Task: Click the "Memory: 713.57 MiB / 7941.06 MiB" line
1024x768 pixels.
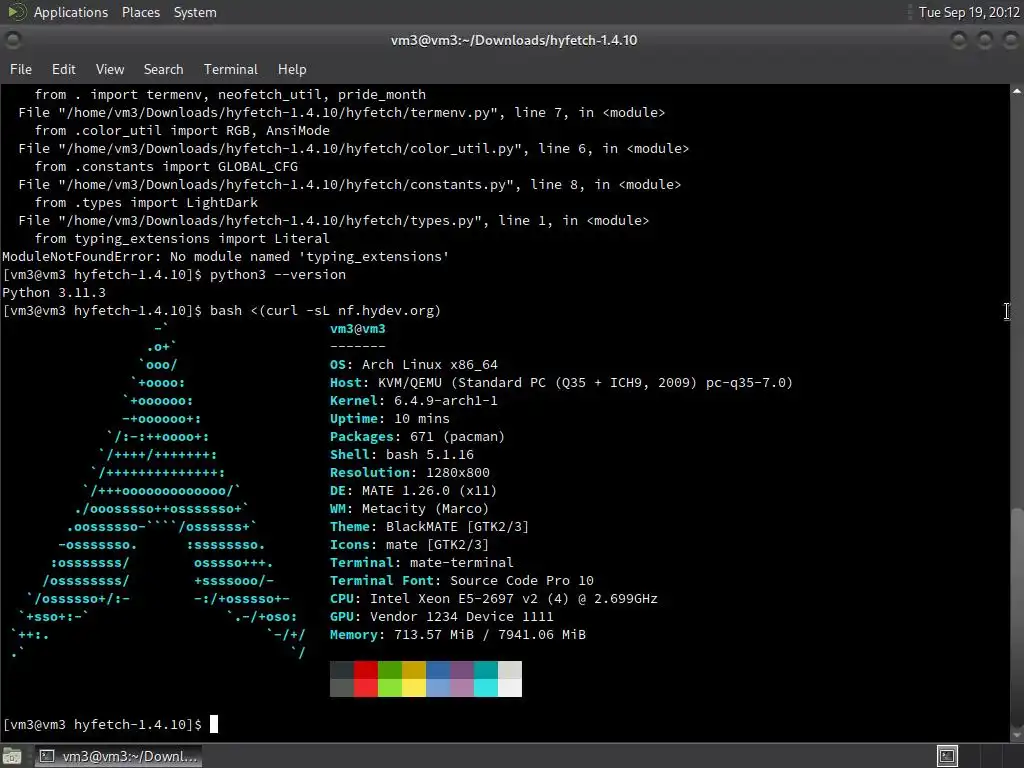Action: (x=458, y=634)
